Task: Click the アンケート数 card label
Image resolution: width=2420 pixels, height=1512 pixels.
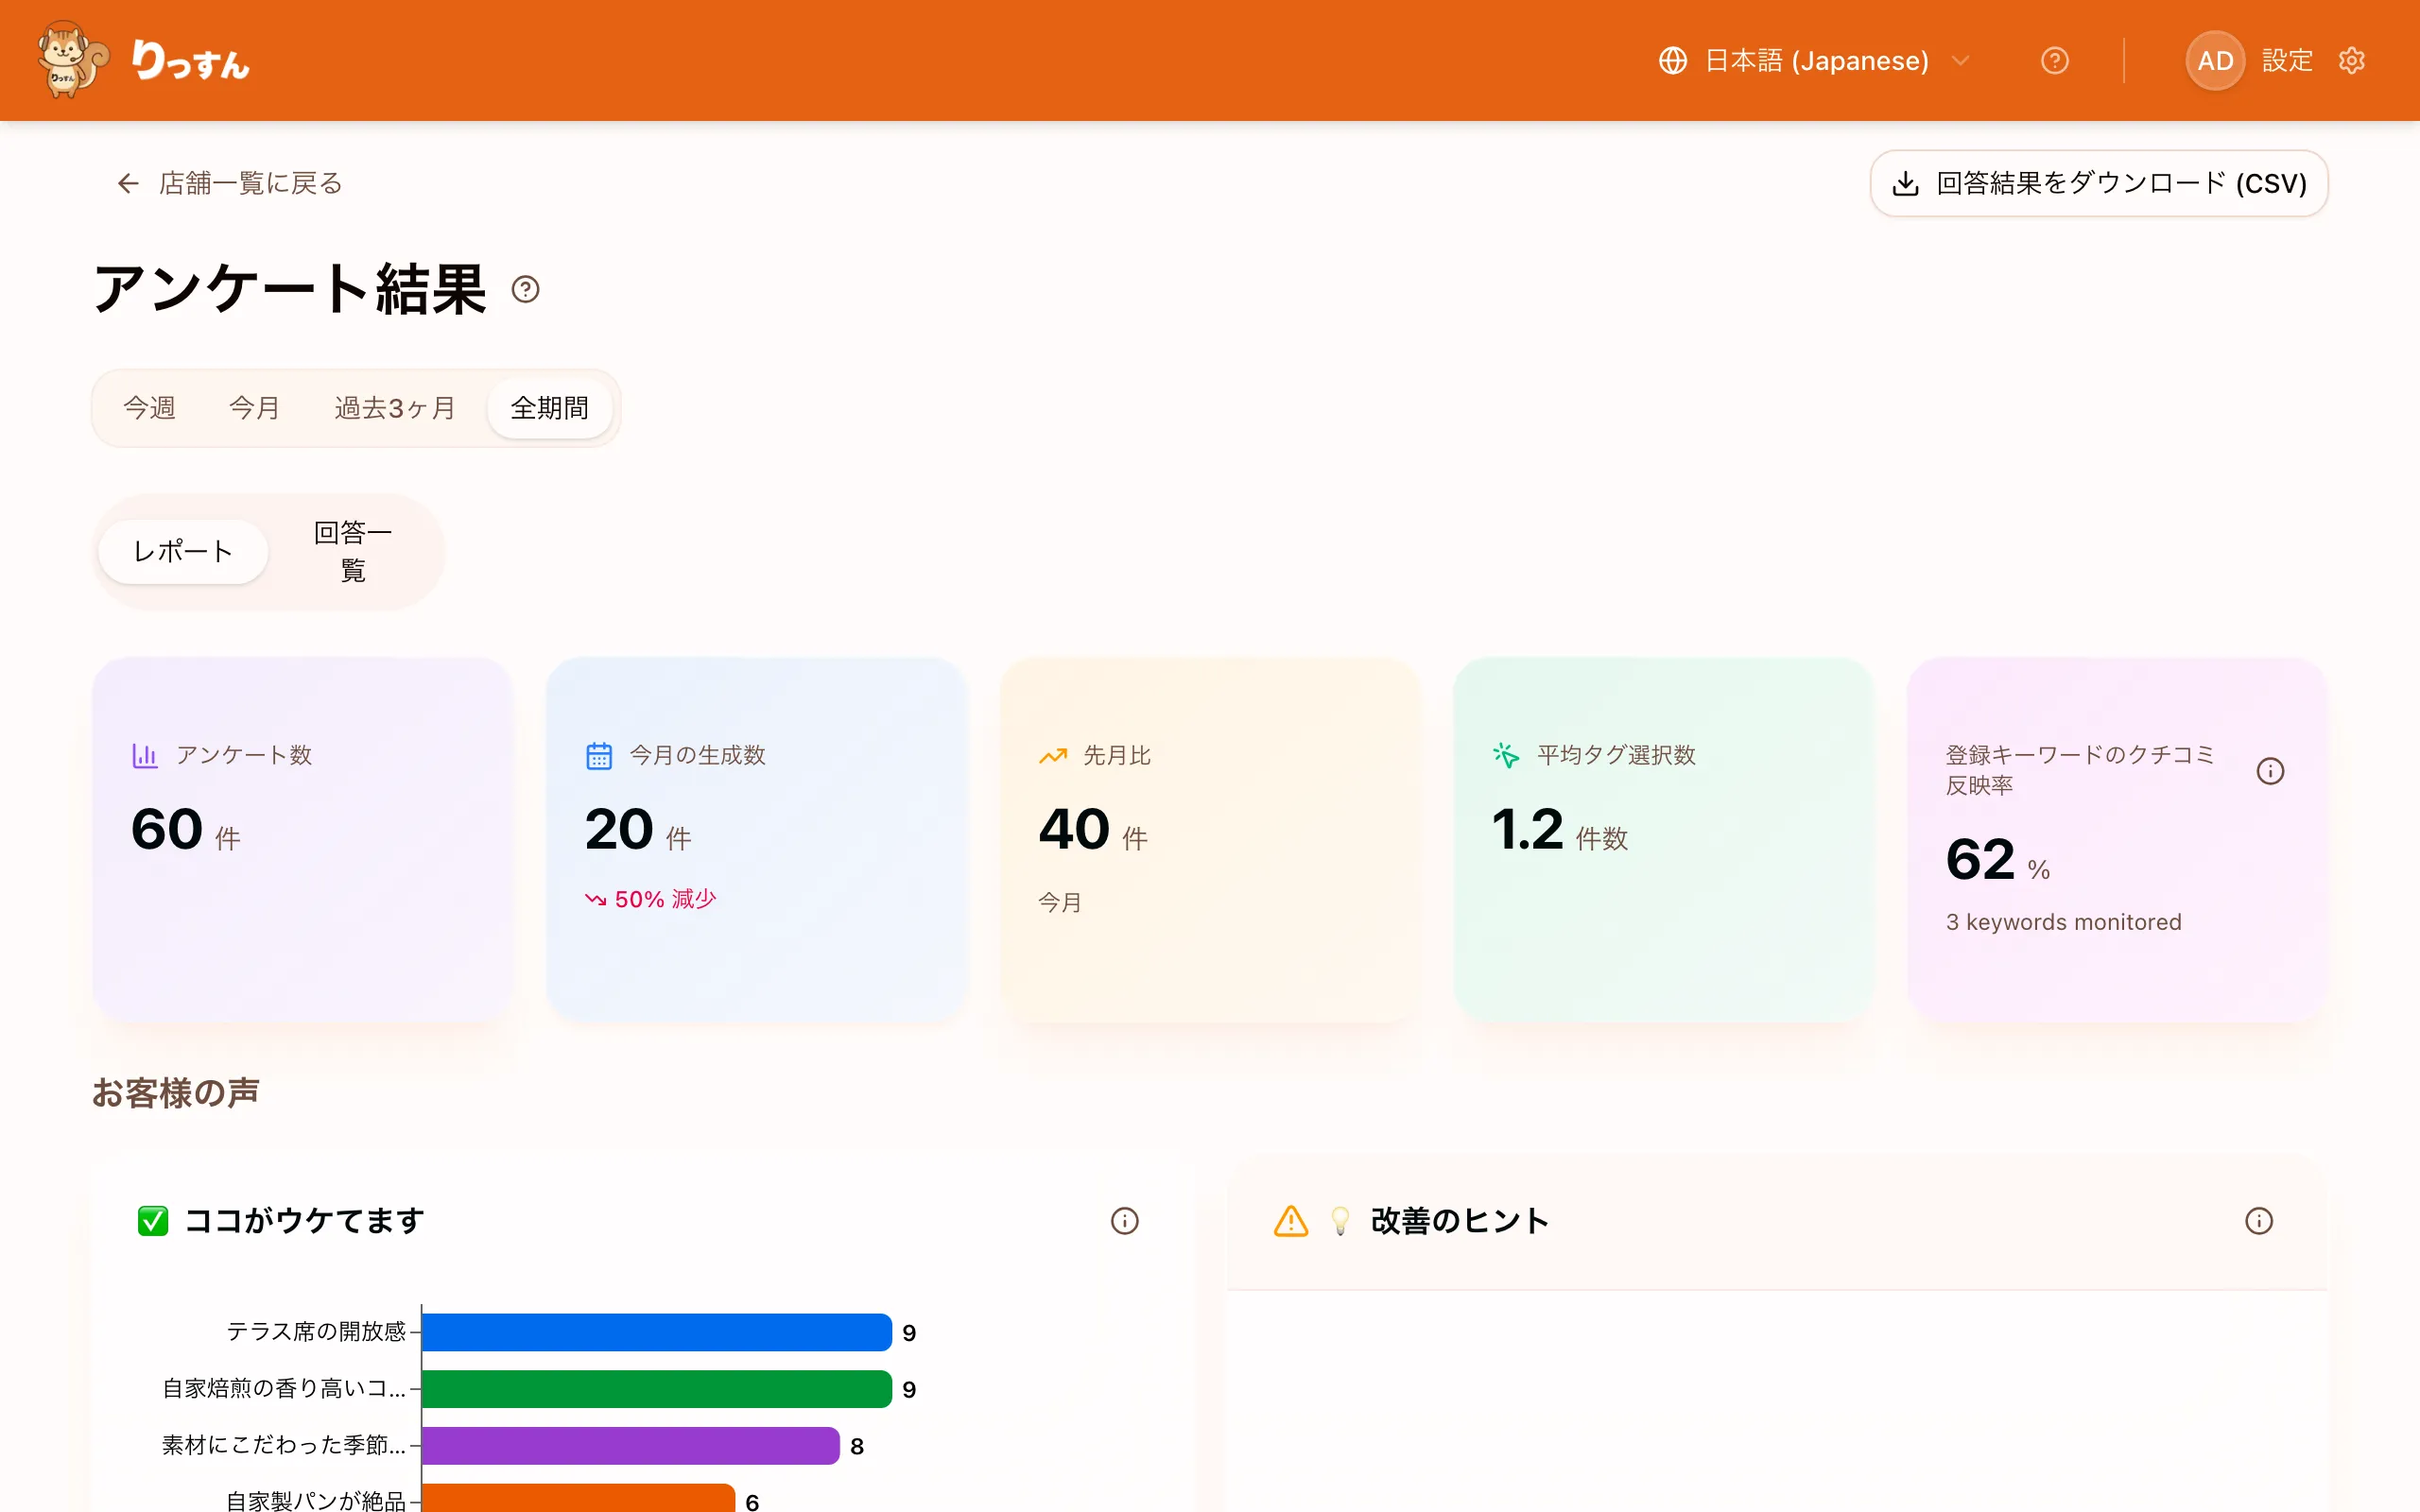Action: 244,756
